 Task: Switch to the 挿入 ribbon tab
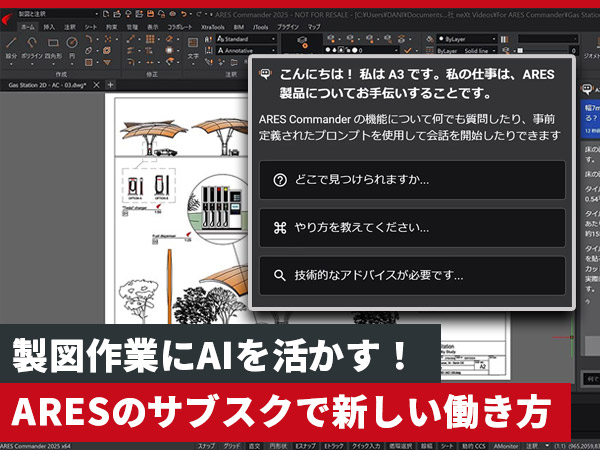coord(49,27)
